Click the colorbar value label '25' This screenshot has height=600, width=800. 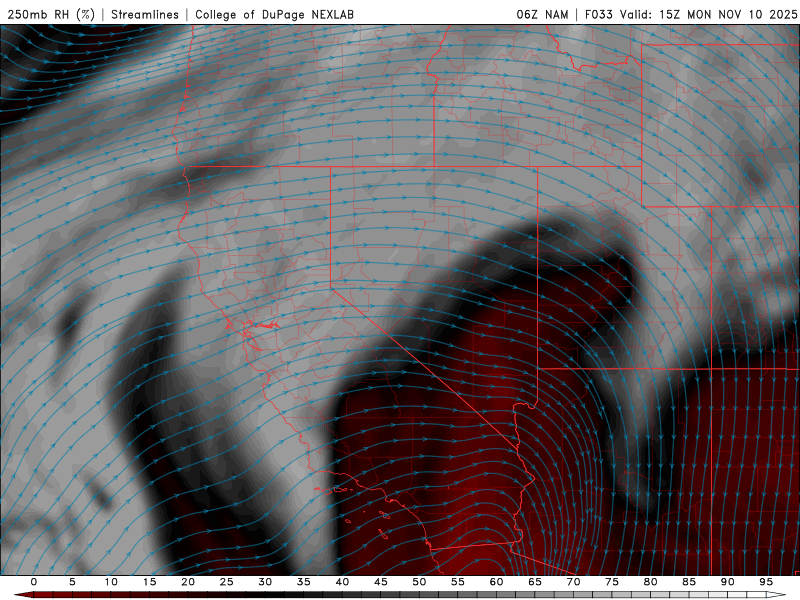pos(227,582)
